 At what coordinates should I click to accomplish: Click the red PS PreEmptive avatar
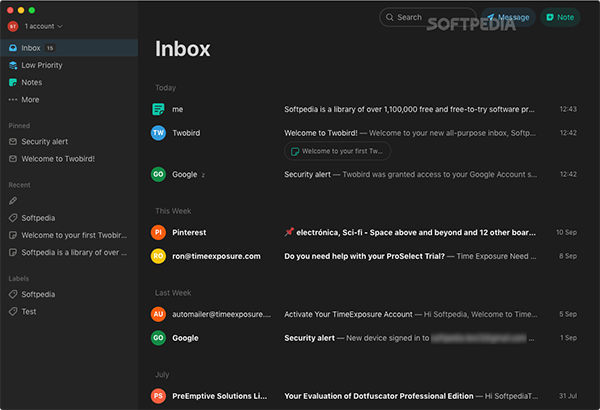click(158, 396)
